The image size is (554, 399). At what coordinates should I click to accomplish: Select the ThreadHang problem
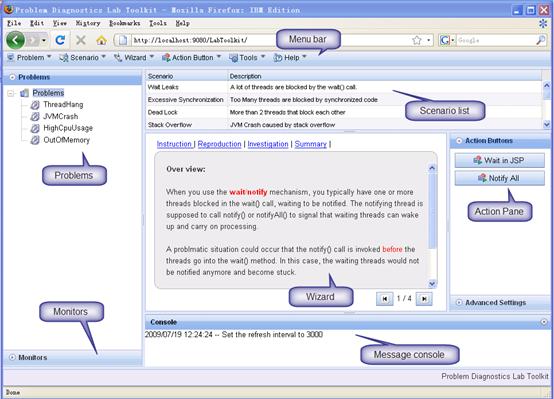63,105
